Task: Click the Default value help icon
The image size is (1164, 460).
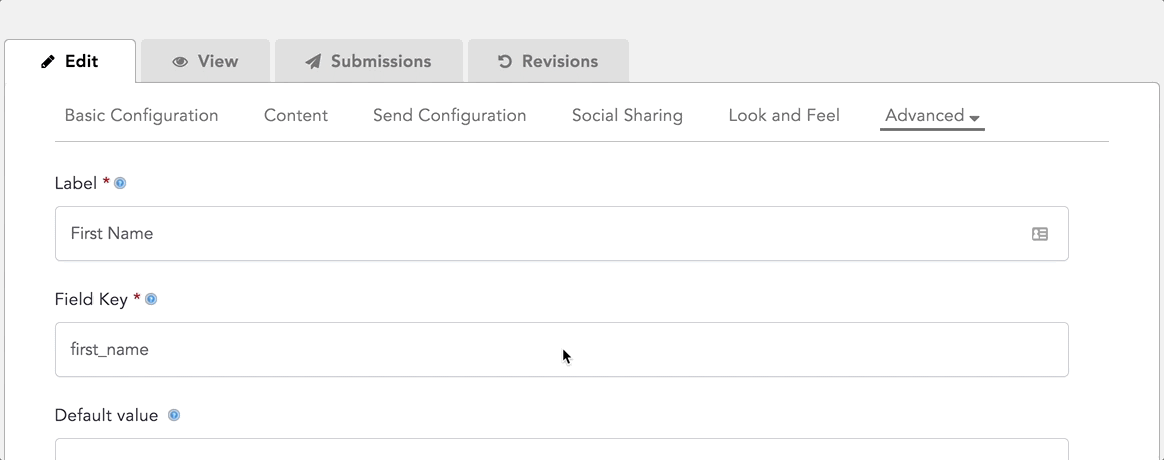Action: click(x=174, y=415)
